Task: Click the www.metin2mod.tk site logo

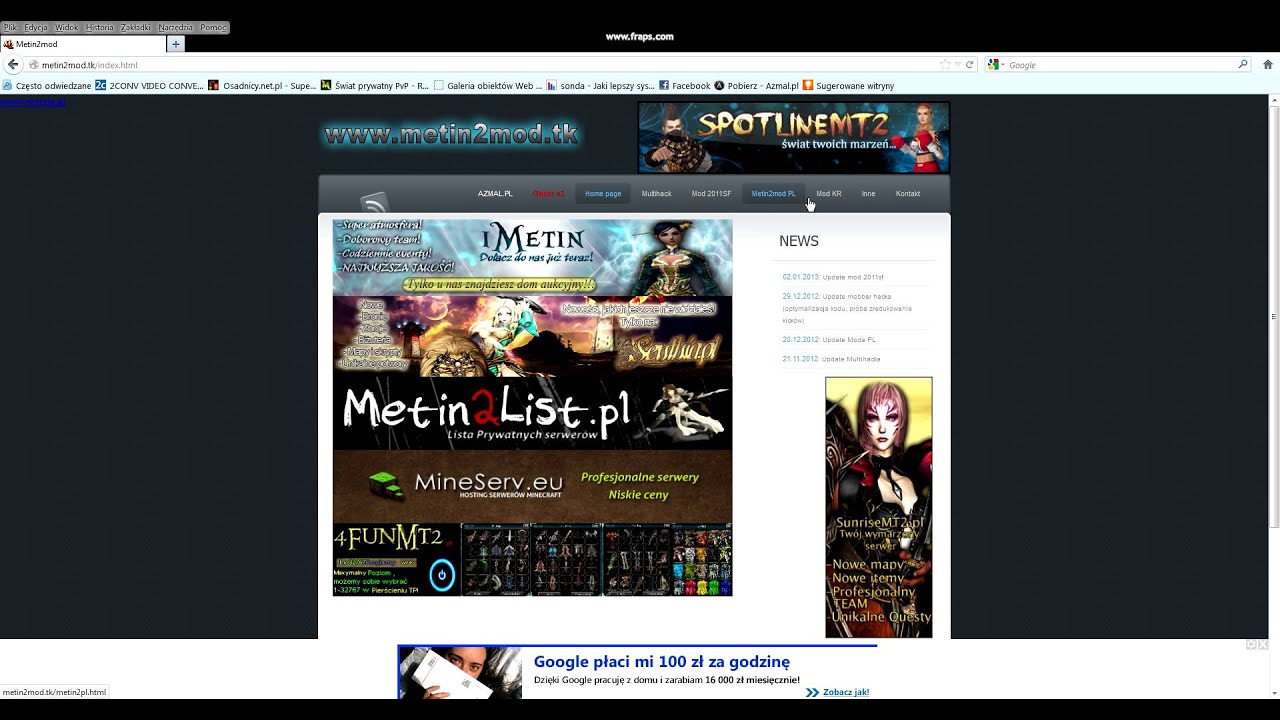Action: 451,134
